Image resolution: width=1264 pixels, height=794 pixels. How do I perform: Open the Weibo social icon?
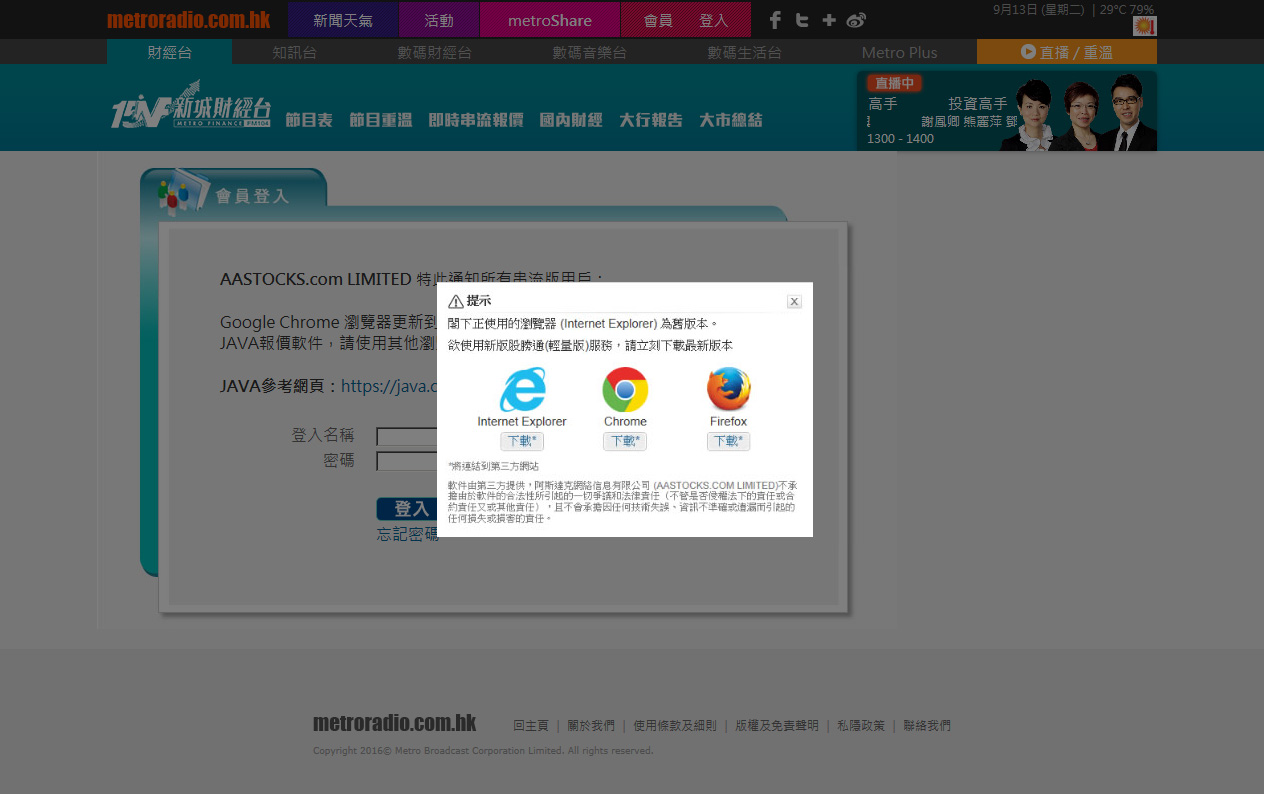point(856,20)
